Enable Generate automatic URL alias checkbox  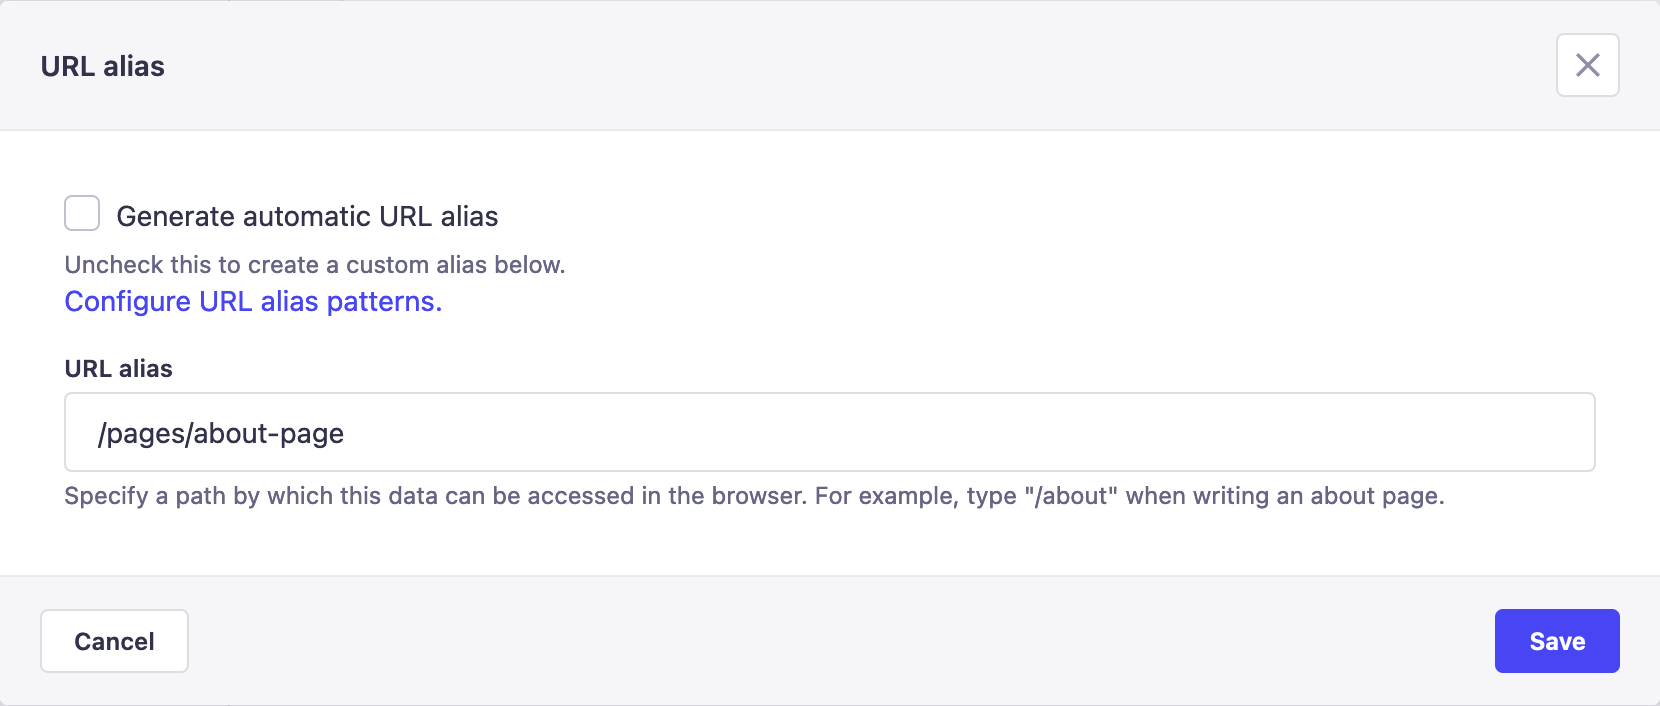[x=82, y=213]
